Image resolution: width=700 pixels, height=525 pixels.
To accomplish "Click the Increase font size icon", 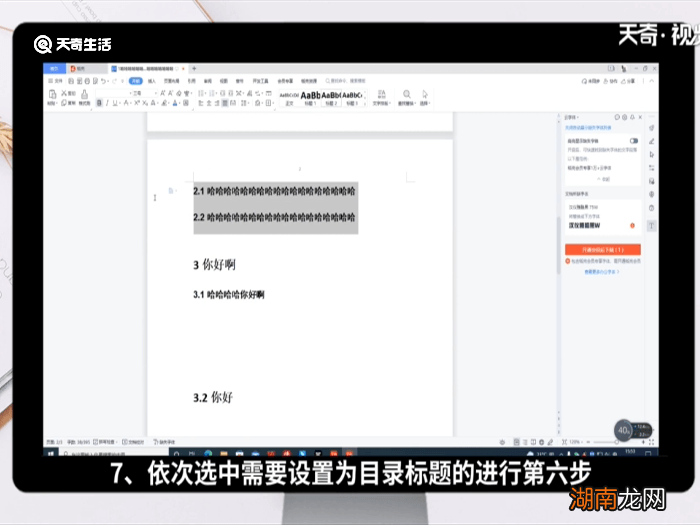I will 162,93.
